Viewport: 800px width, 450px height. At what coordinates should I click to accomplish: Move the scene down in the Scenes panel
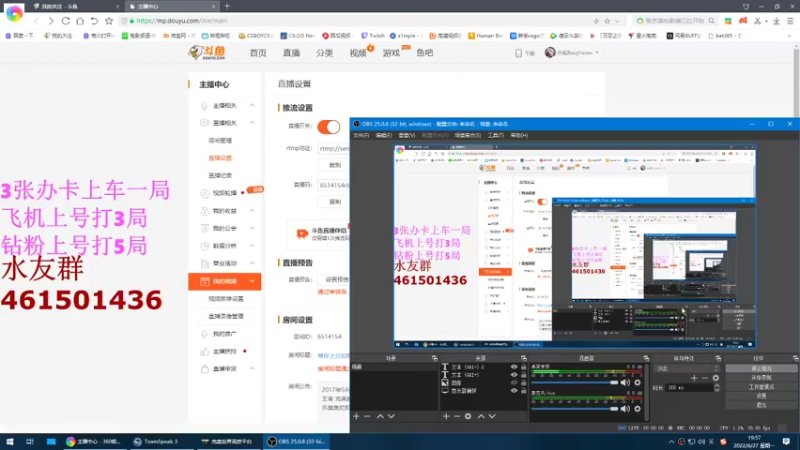pos(391,416)
